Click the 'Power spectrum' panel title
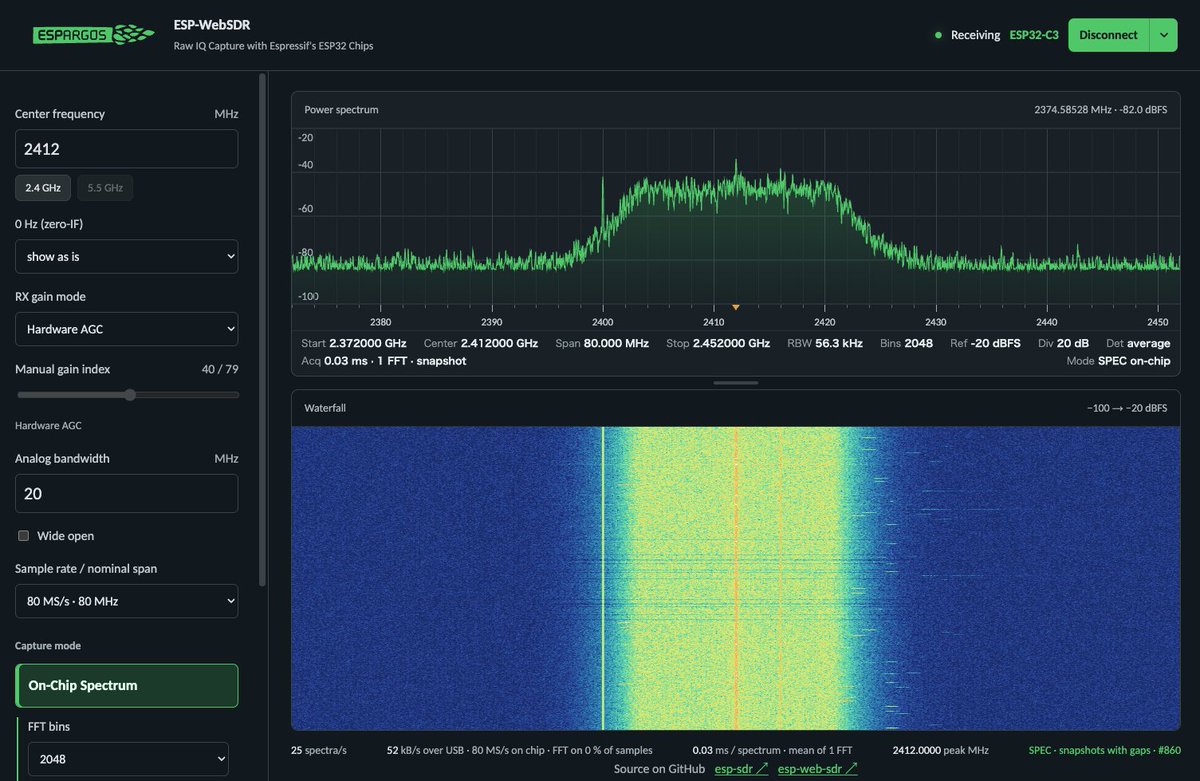The width and height of the screenshot is (1200, 781). pyautogui.click(x=341, y=110)
